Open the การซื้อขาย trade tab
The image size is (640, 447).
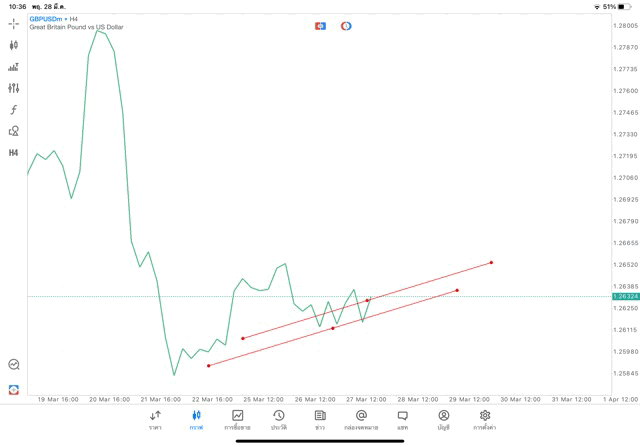click(x=237, y=419)
